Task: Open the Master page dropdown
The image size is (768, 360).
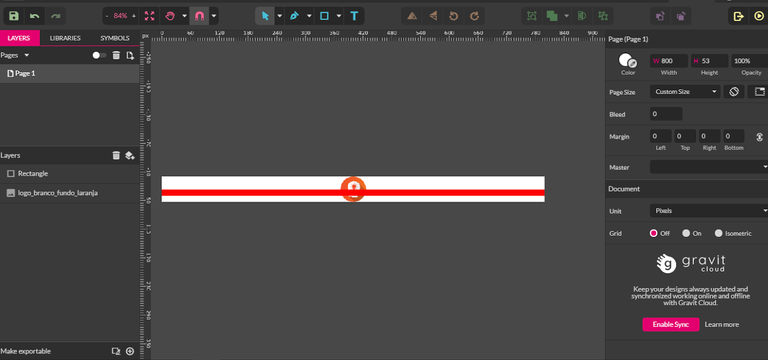Action: pyautogui.click(x=709, y=167)
